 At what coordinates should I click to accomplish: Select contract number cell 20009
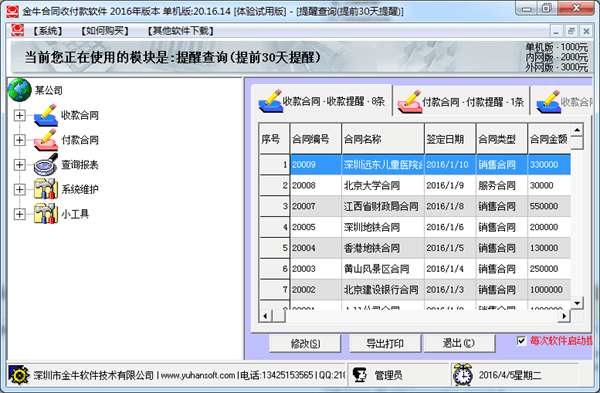(x=316, y=165)
